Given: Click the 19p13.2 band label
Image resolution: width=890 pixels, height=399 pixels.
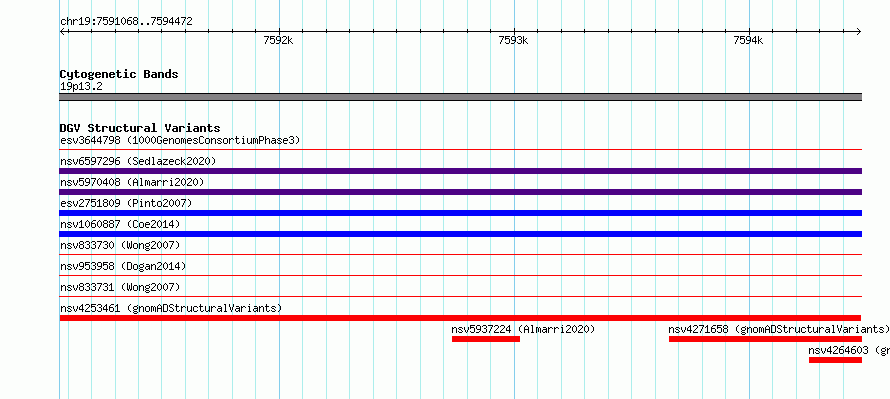Looking at the screenshot, I should (x=81, y=87).
